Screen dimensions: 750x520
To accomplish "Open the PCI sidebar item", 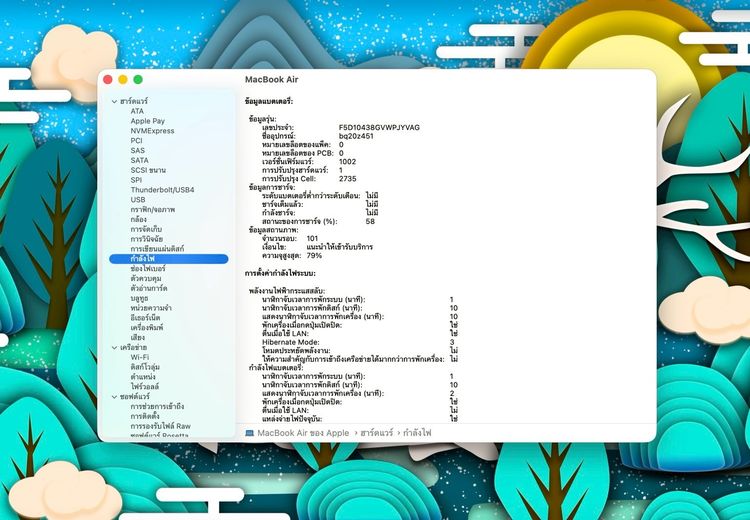I will (136, 141).
